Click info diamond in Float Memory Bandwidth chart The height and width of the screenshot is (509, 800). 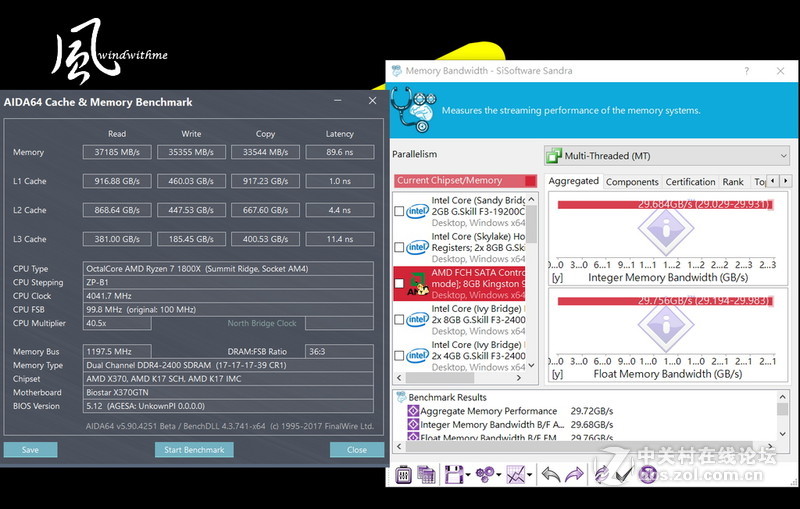click(x=665, y=325)
